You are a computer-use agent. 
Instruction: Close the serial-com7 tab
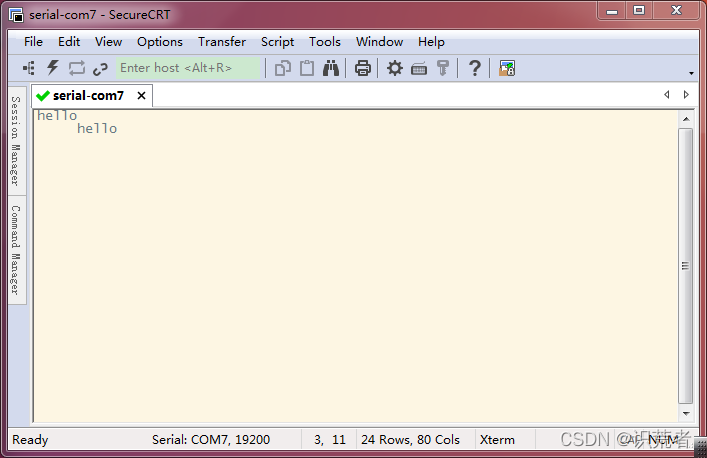coord(141,96)
